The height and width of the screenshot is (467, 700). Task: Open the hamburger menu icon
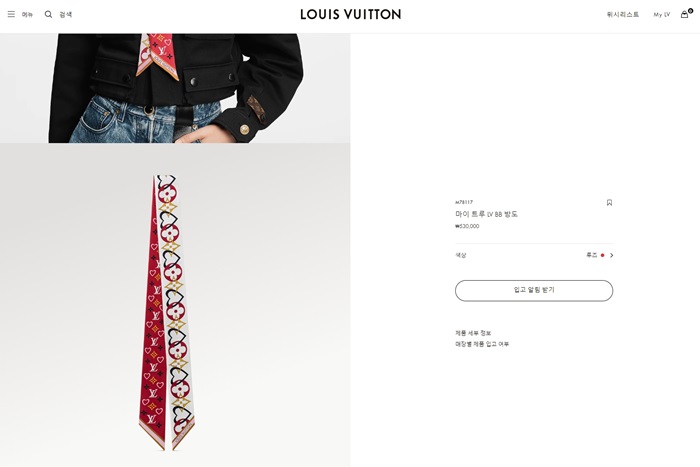11,14
